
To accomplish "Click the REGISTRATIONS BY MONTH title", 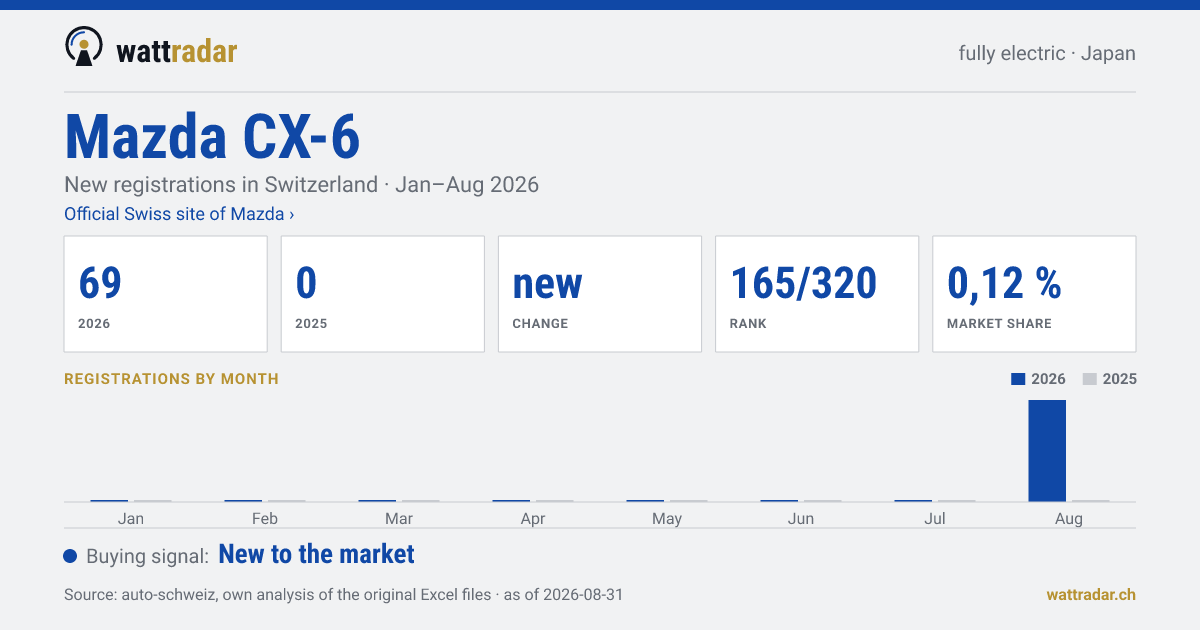I will tap(171, 379).
